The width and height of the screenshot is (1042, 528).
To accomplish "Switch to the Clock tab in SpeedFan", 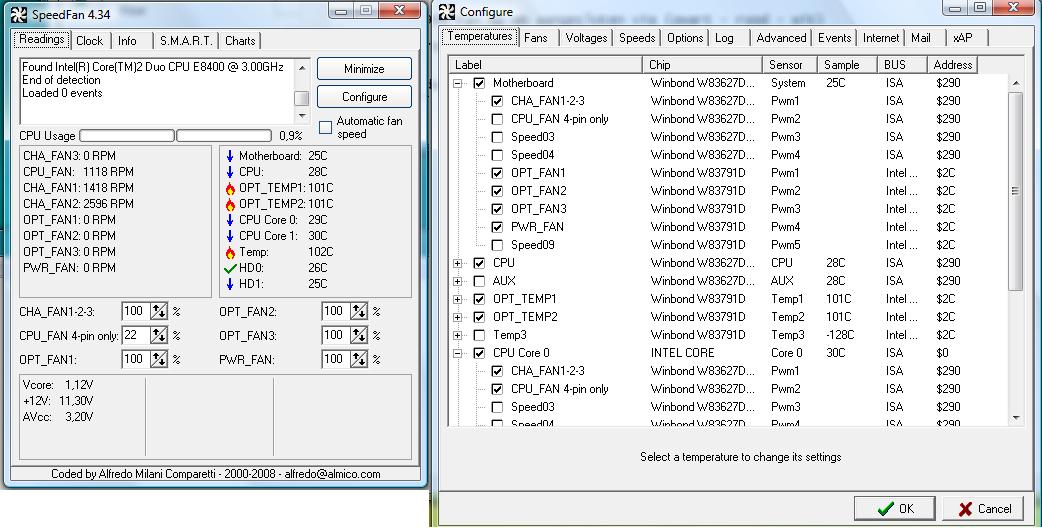I will 90,41.
